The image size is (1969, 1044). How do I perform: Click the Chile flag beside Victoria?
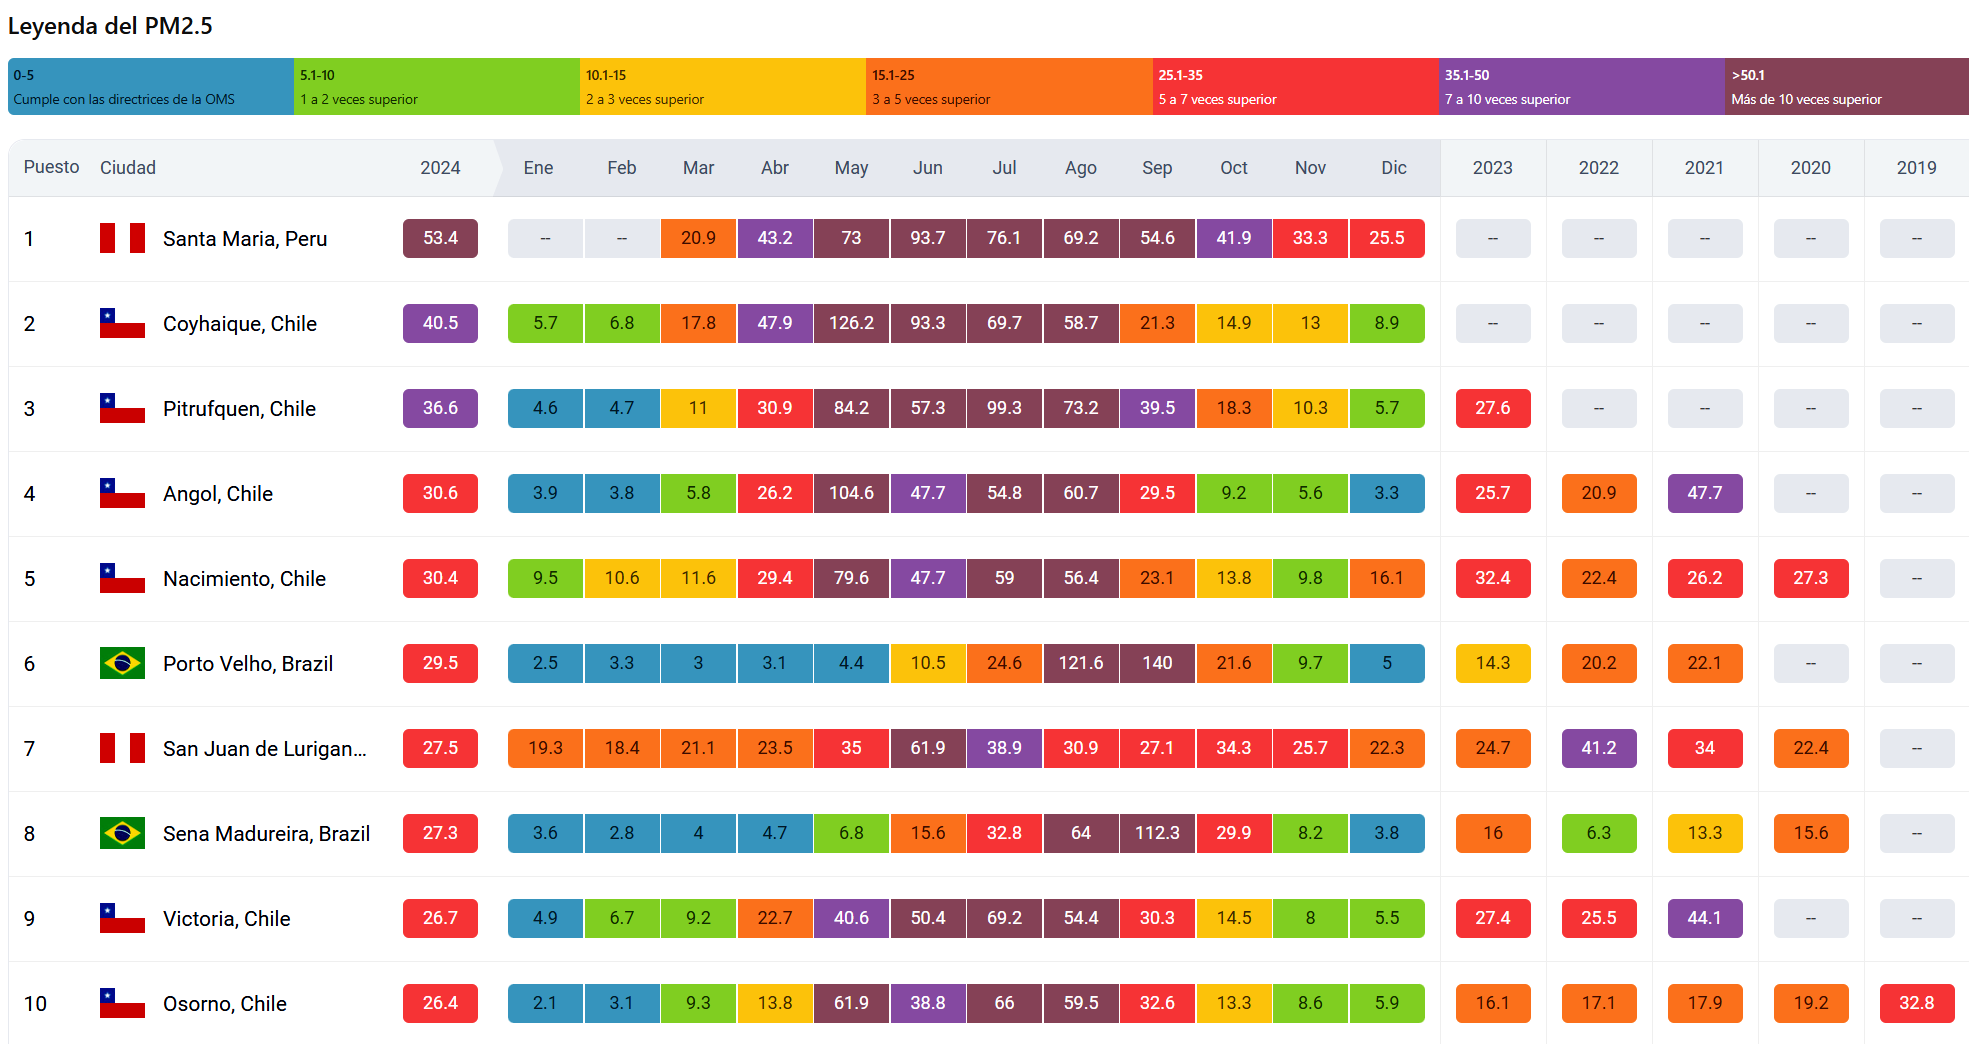point(122,918)
